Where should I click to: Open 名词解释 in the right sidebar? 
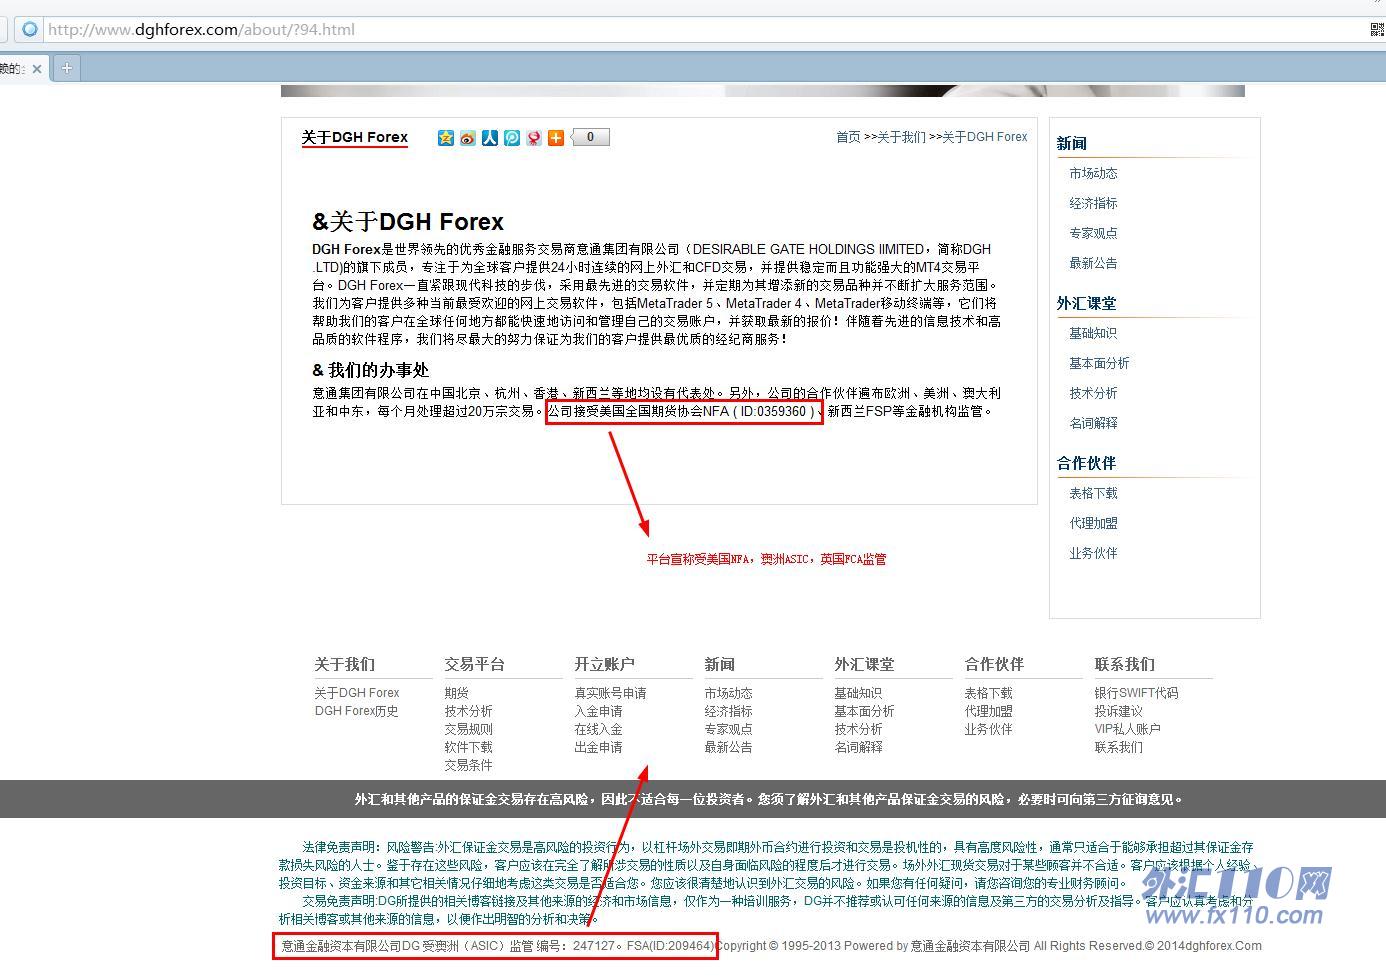1093,423
